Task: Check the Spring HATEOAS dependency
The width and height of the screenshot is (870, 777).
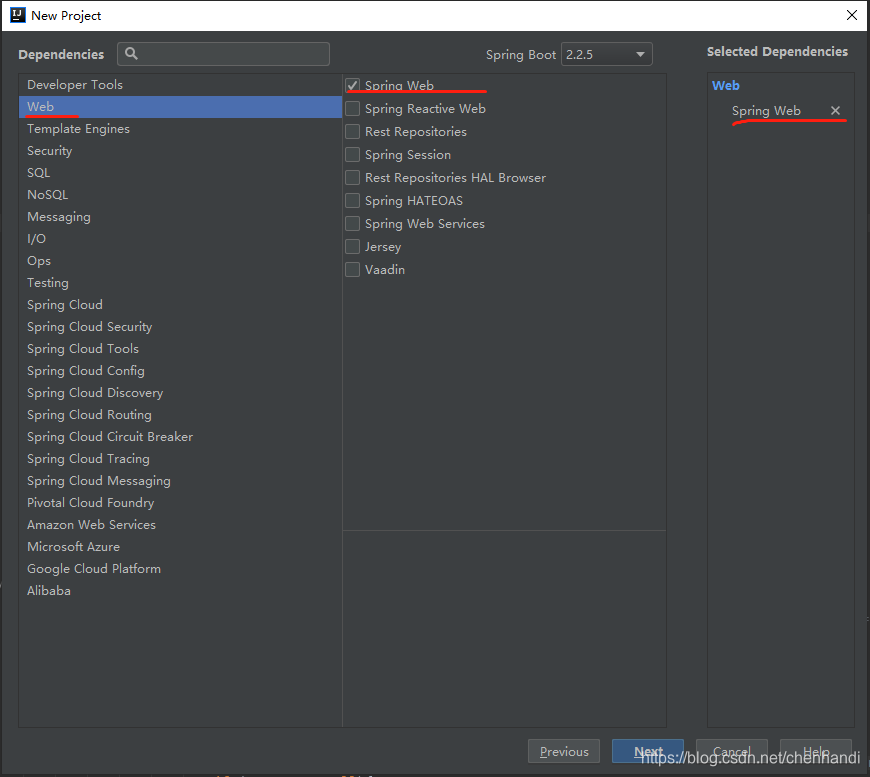Action: coord(352,200)
